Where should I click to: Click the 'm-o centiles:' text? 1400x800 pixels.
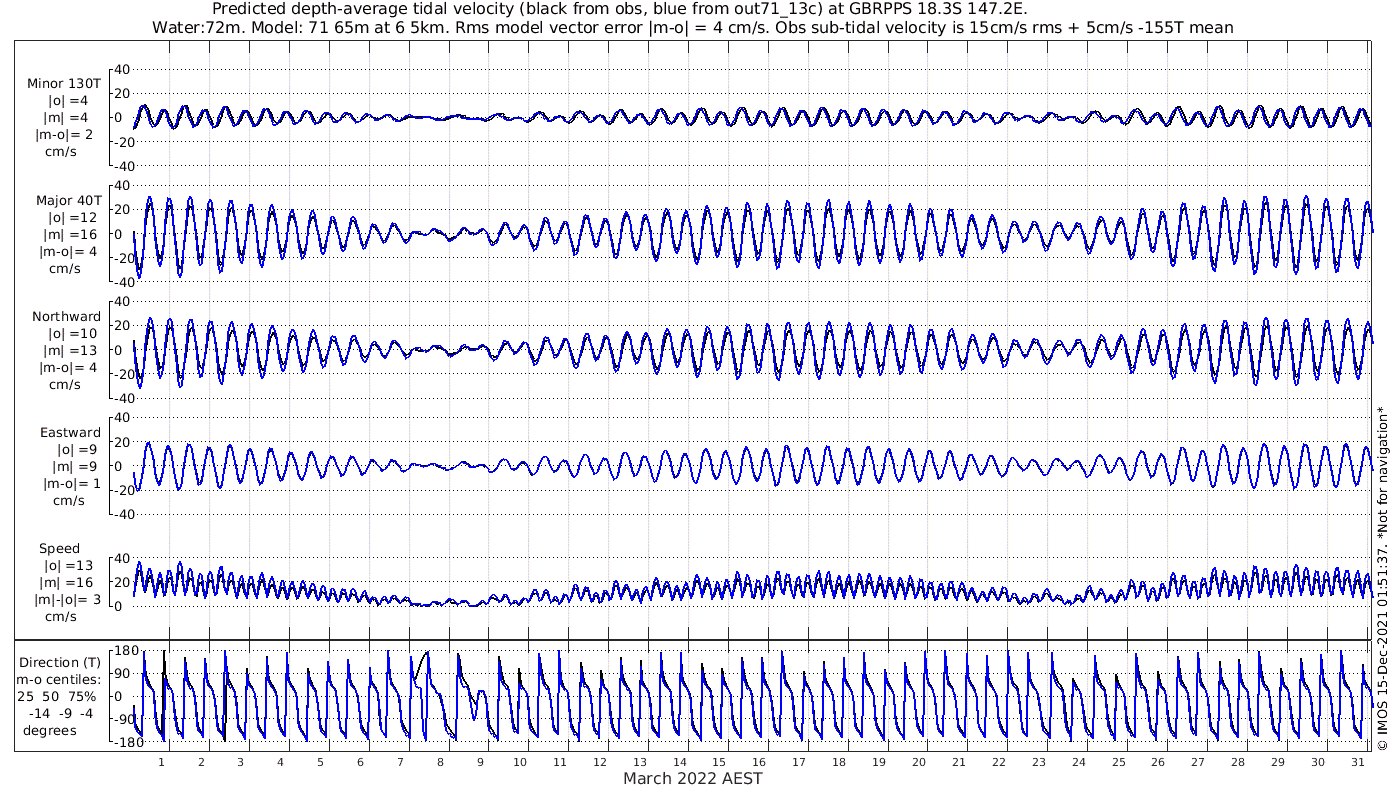tap(59, 680)
